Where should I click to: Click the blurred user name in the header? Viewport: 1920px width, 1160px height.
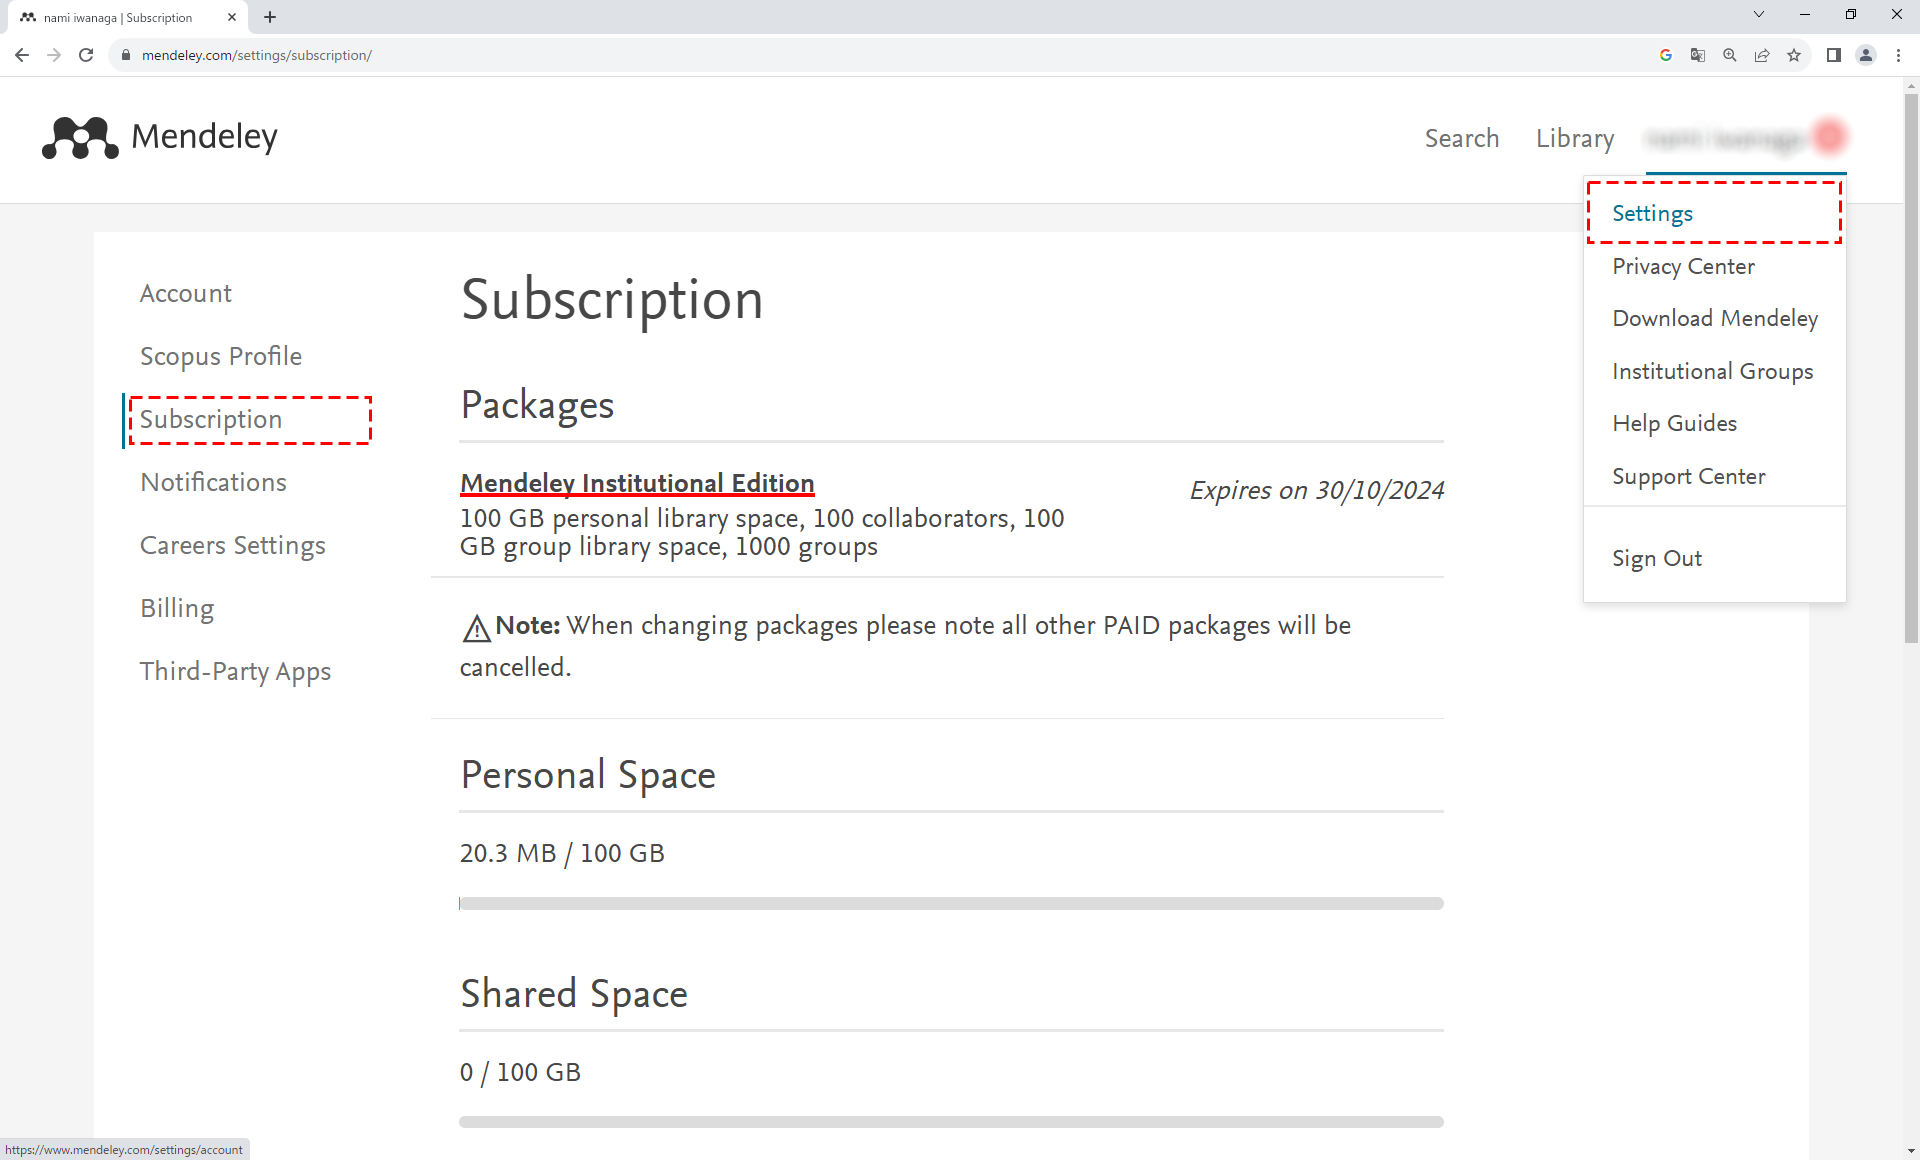coord(1726,138)
